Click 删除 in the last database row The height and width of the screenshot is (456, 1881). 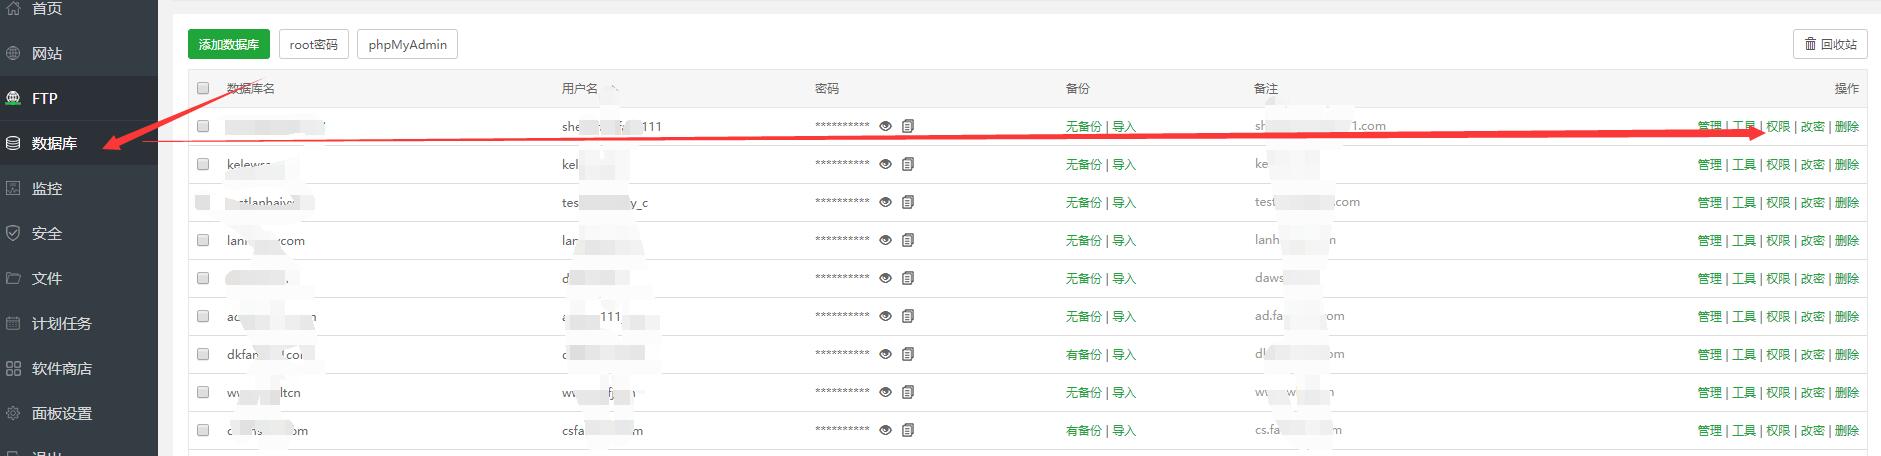point(1847,430)
